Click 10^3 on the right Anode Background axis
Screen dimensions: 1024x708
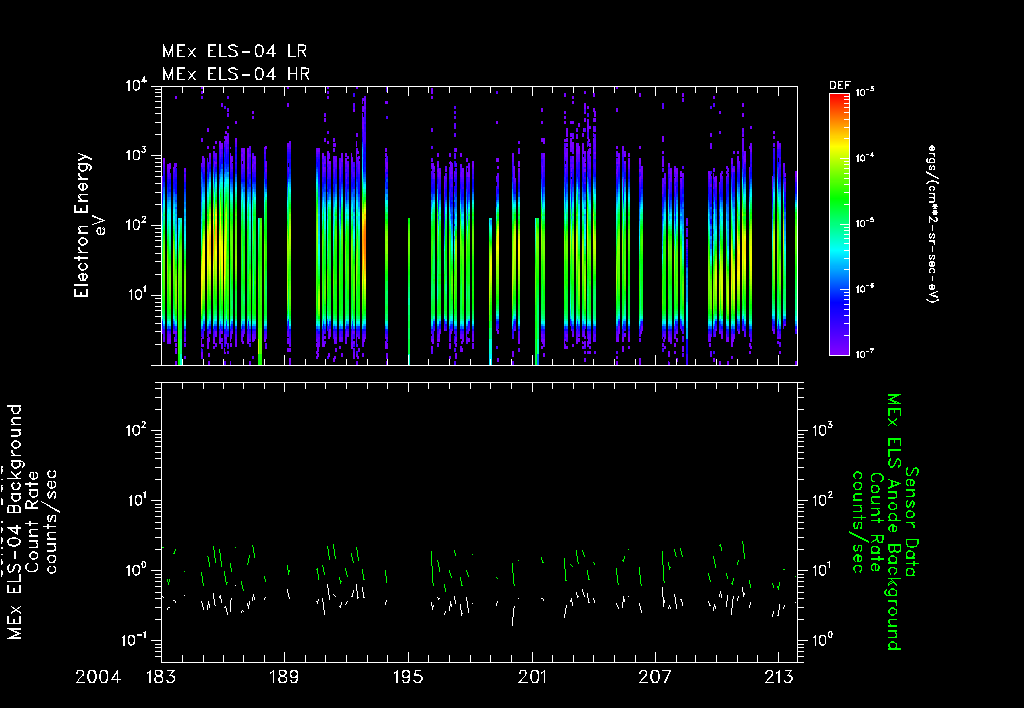tap(824, 430)
